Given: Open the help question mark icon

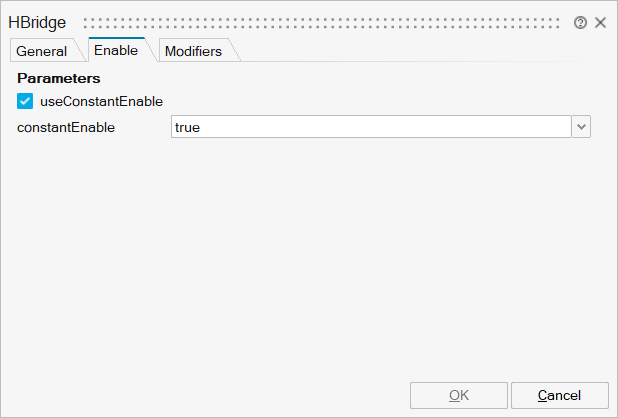Looking at the screenshot, I should [x=580, y=22].
